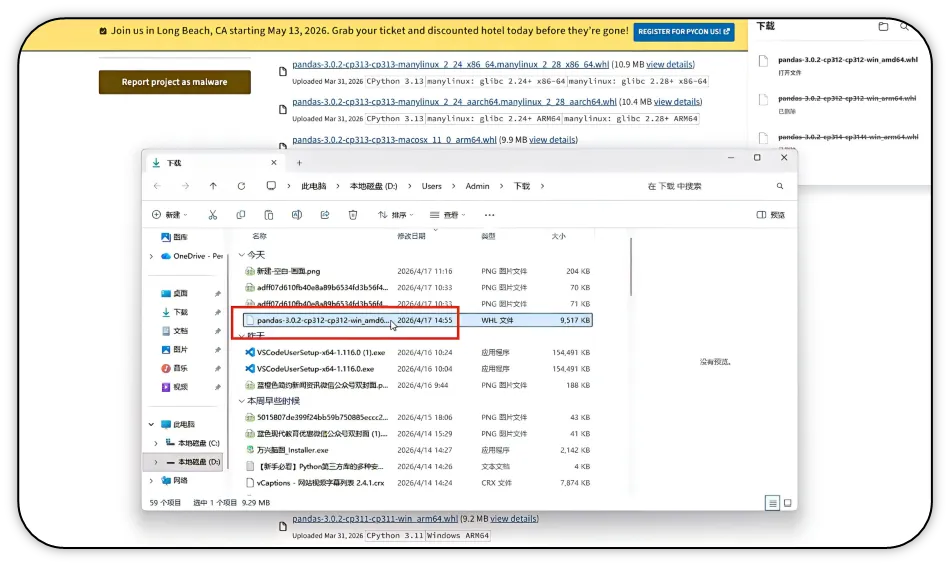Collapse the 此电脑 tree node
Screen dimensions: 950x566
point(151,424)
